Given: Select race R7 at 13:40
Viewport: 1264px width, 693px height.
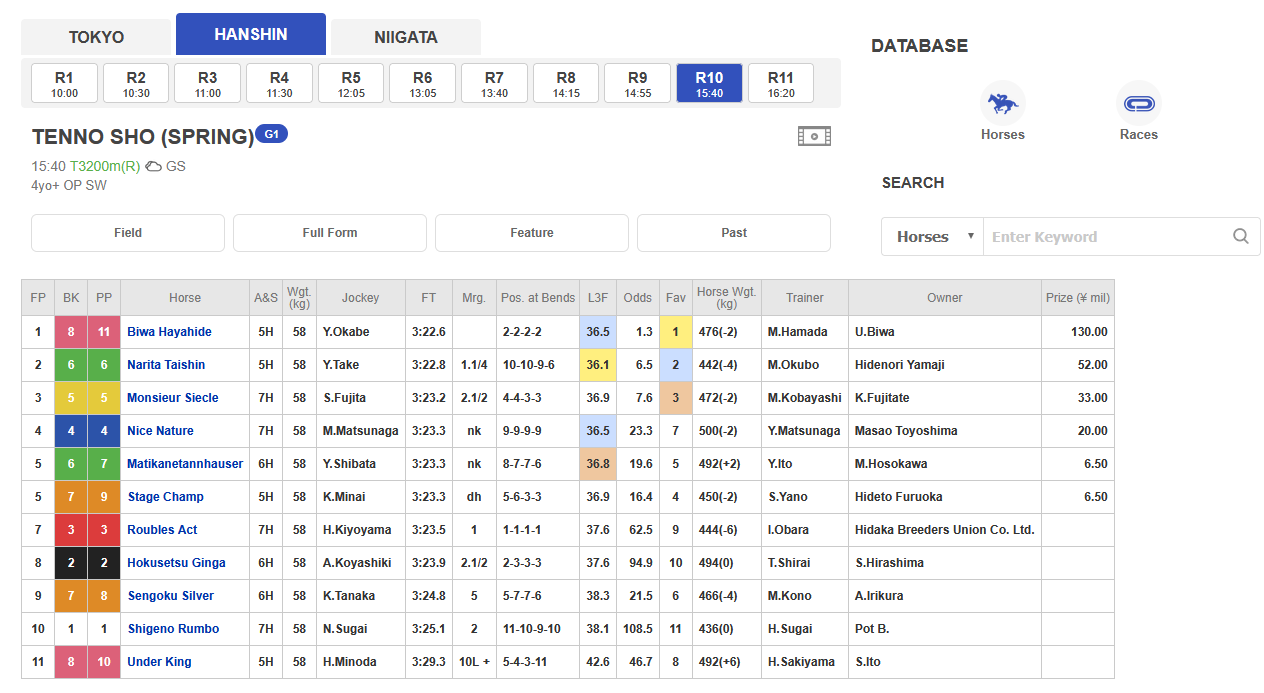Looking at the screenshot, I should point(494,83).
